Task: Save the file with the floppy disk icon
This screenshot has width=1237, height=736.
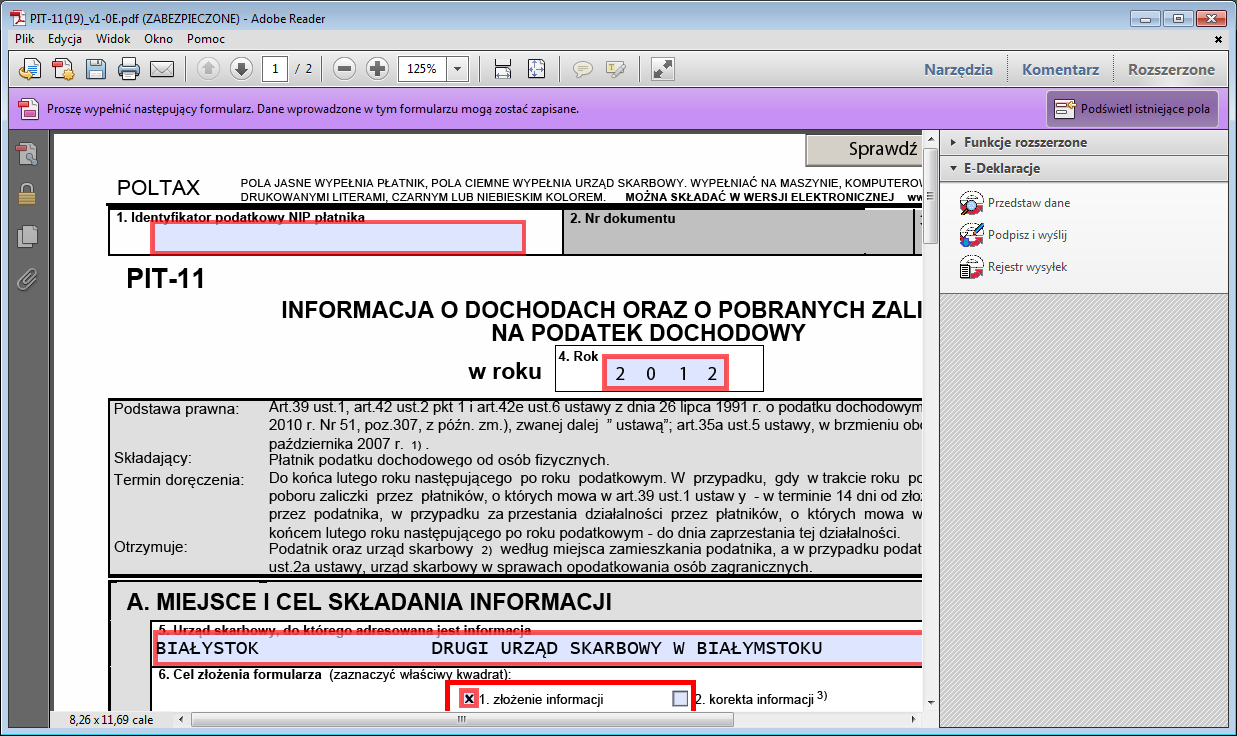Action: pyautogui.click(x=96, y=69)
